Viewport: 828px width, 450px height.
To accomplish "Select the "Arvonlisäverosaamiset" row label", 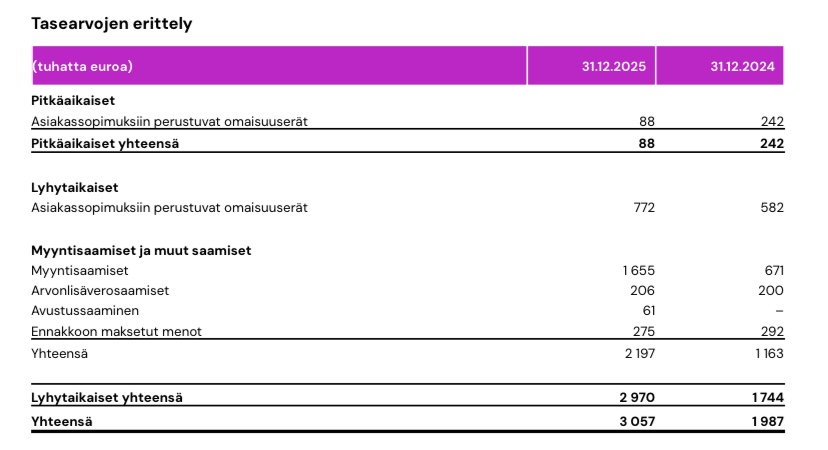I will coord(100,291).
